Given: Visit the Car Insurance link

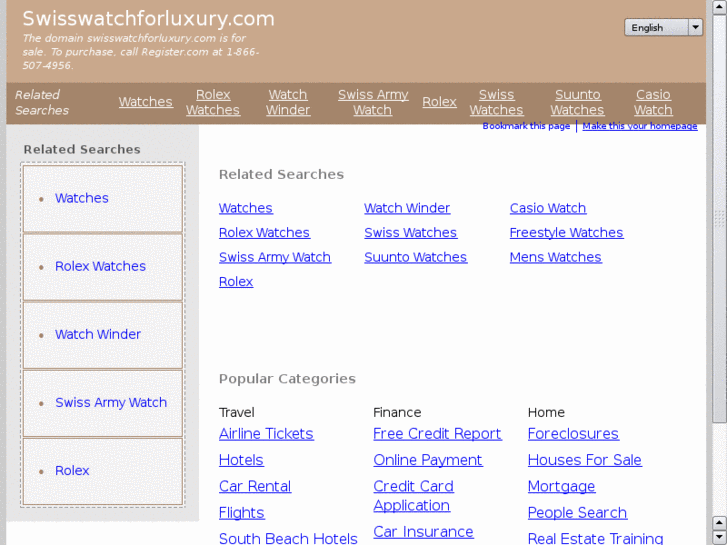Looking at the screenshot, I should [423, 532].
